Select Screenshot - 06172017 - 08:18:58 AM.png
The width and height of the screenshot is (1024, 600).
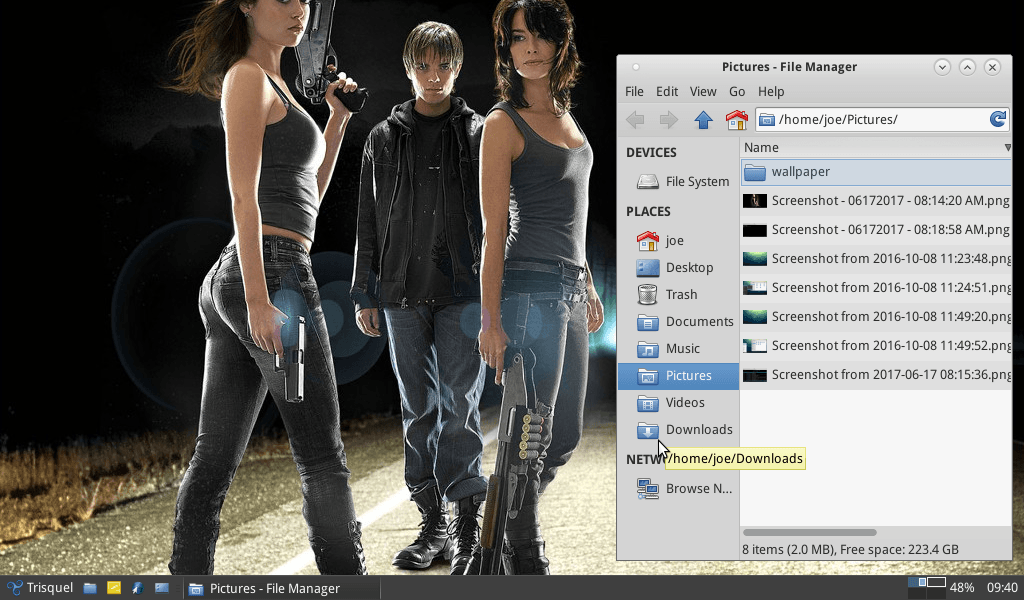coord(876,230)
